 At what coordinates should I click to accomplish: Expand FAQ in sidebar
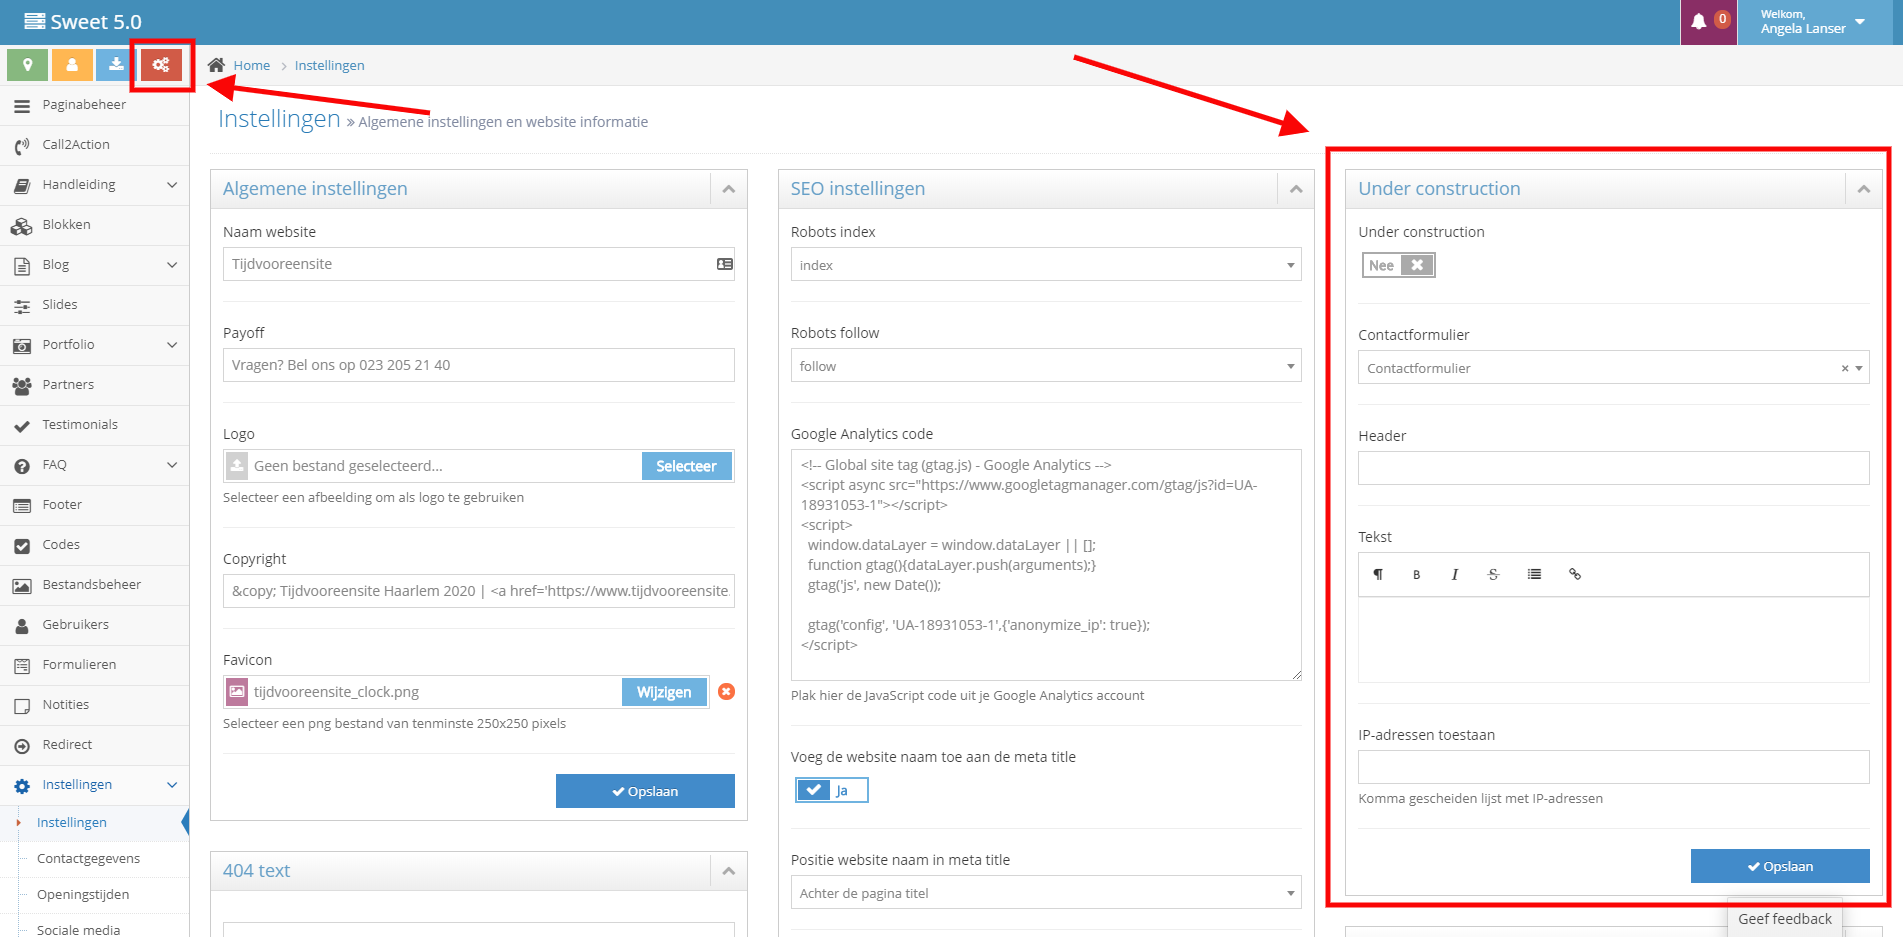tap(94, 465)
